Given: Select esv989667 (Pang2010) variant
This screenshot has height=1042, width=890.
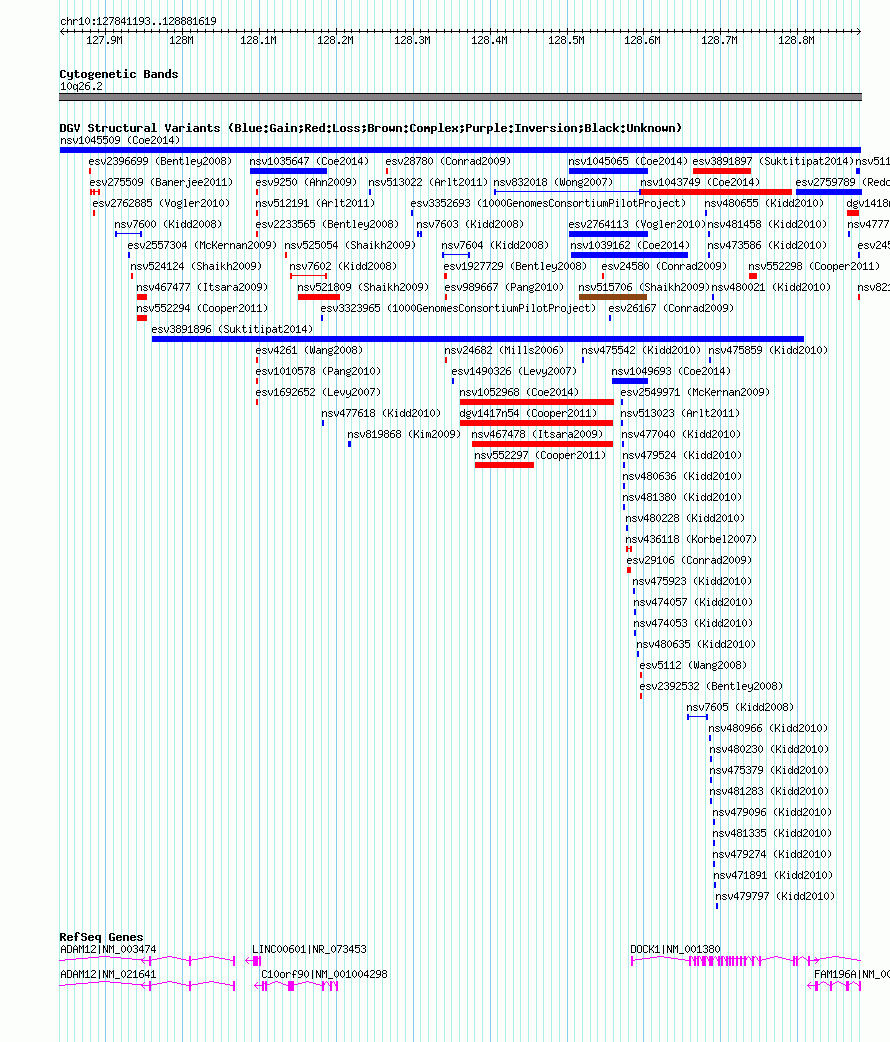Looking at the screenshot, I should click(504, 288).
